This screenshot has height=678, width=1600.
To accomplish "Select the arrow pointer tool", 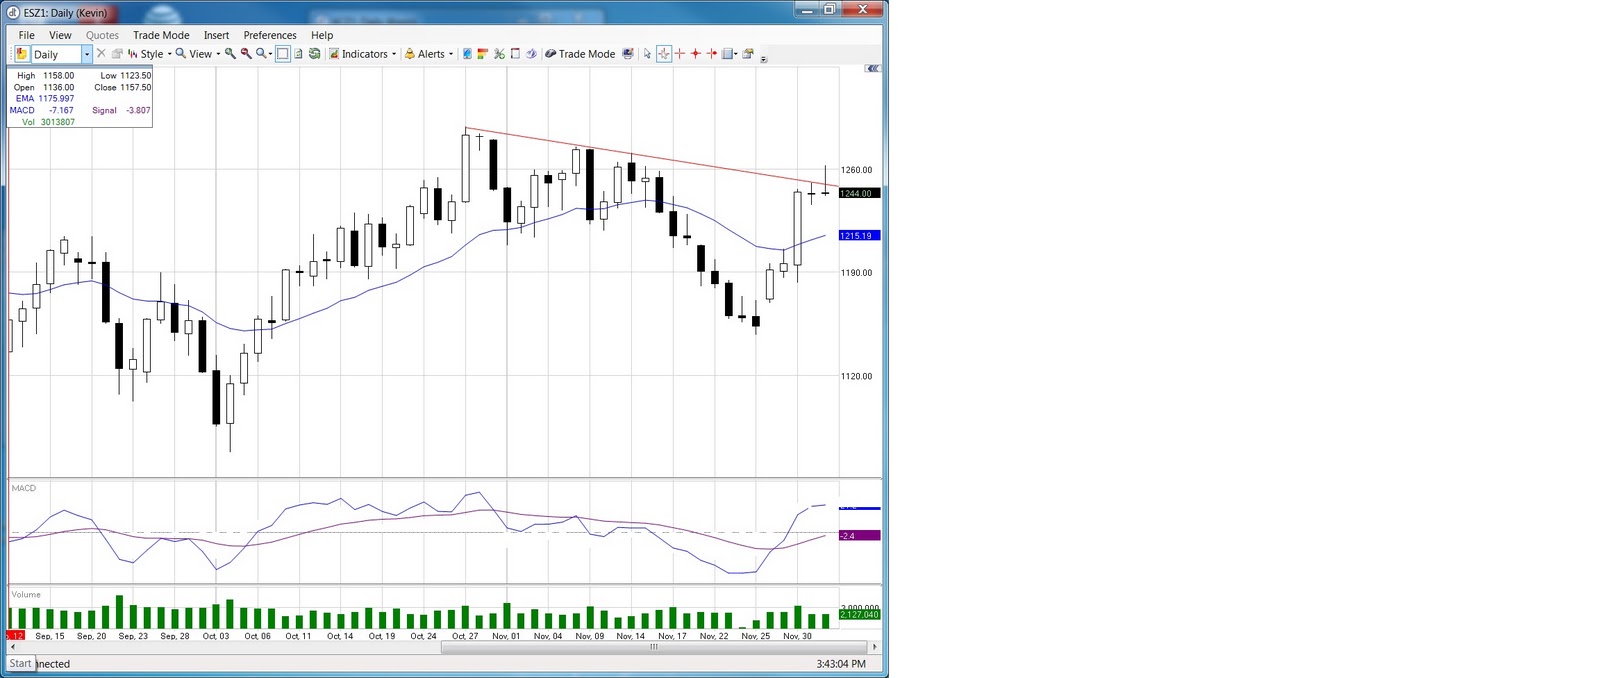I will 647,54.
